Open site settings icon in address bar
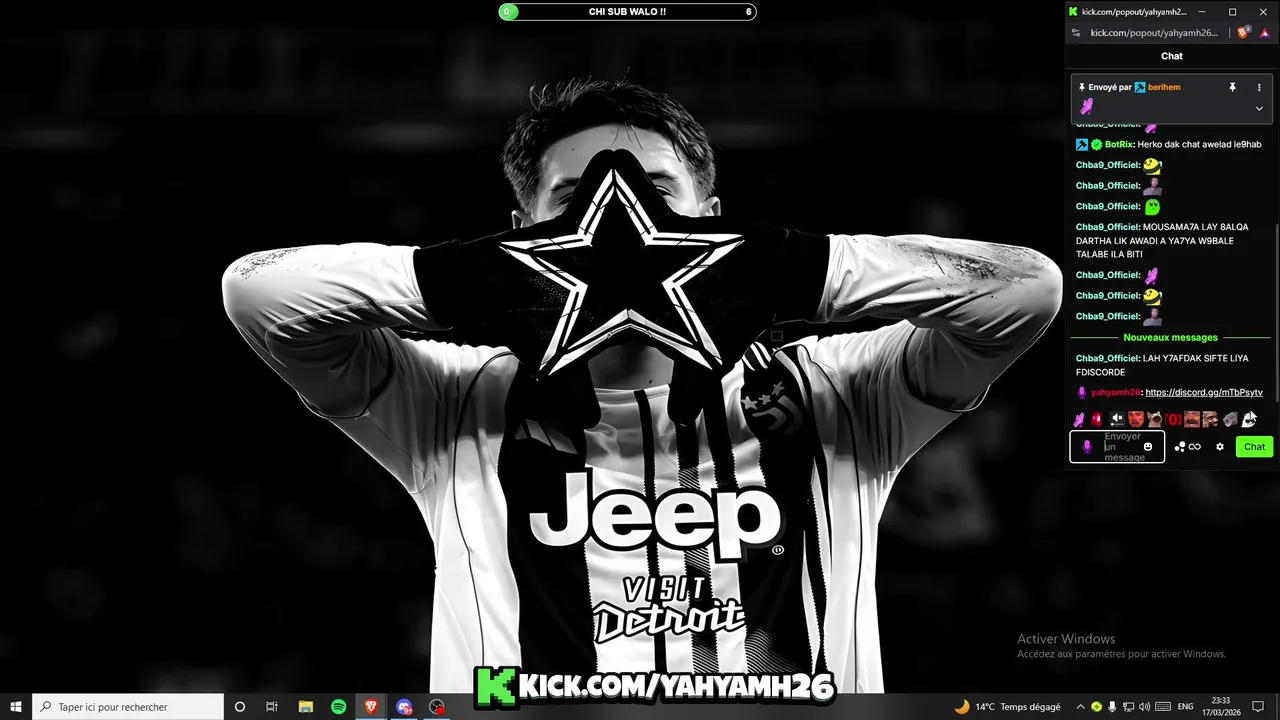Screen dimensions: 1280x720 (1076, 33)
